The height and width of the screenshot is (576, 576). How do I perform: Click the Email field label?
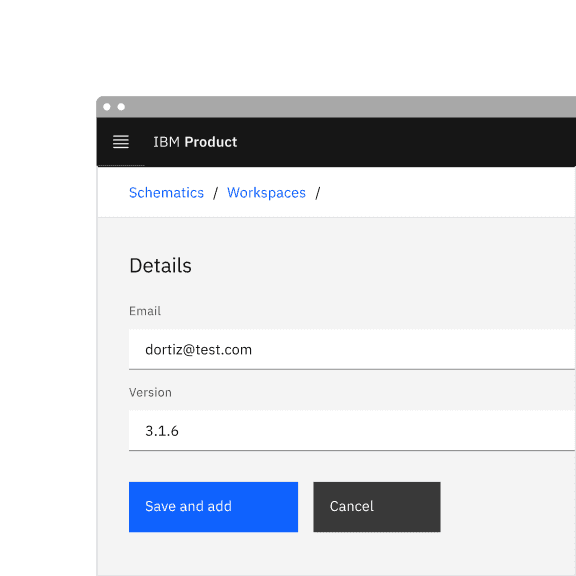point(145,311)
